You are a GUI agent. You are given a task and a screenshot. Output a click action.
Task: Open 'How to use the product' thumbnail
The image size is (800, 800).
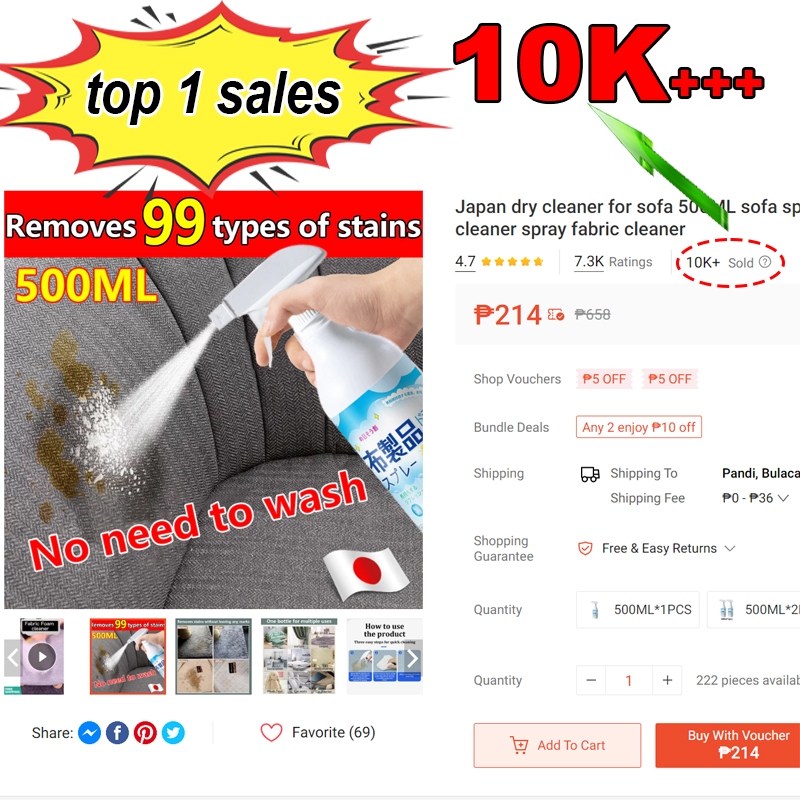click(384, 657)
